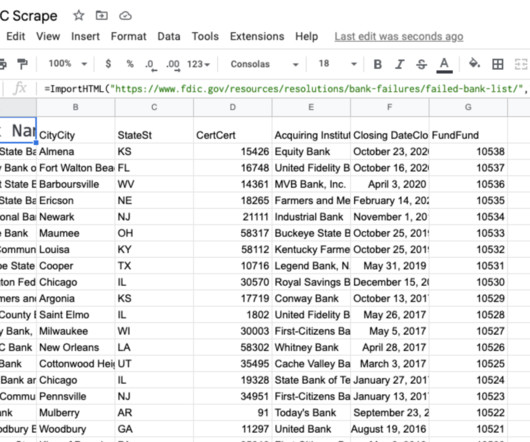
Task: Select column B header
Action: (76, 107)
